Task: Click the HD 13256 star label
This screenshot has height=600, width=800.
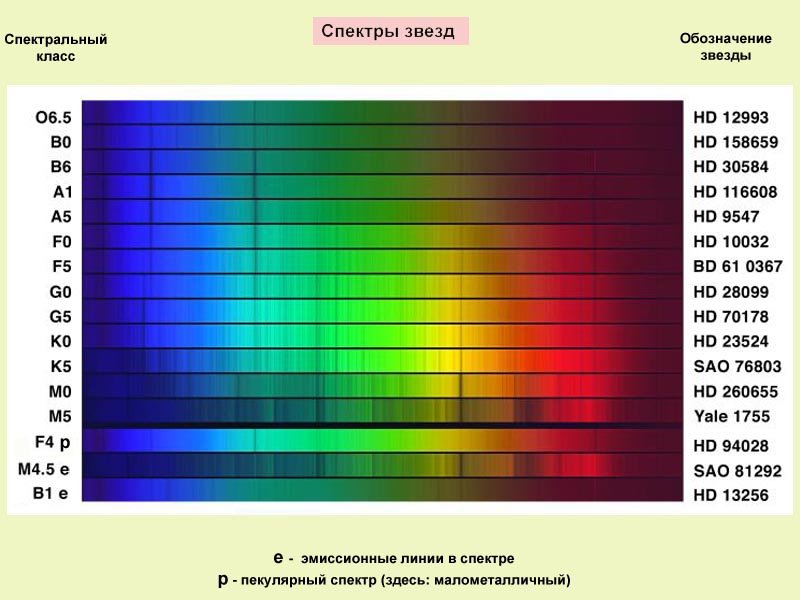Action: click(731, 495)
